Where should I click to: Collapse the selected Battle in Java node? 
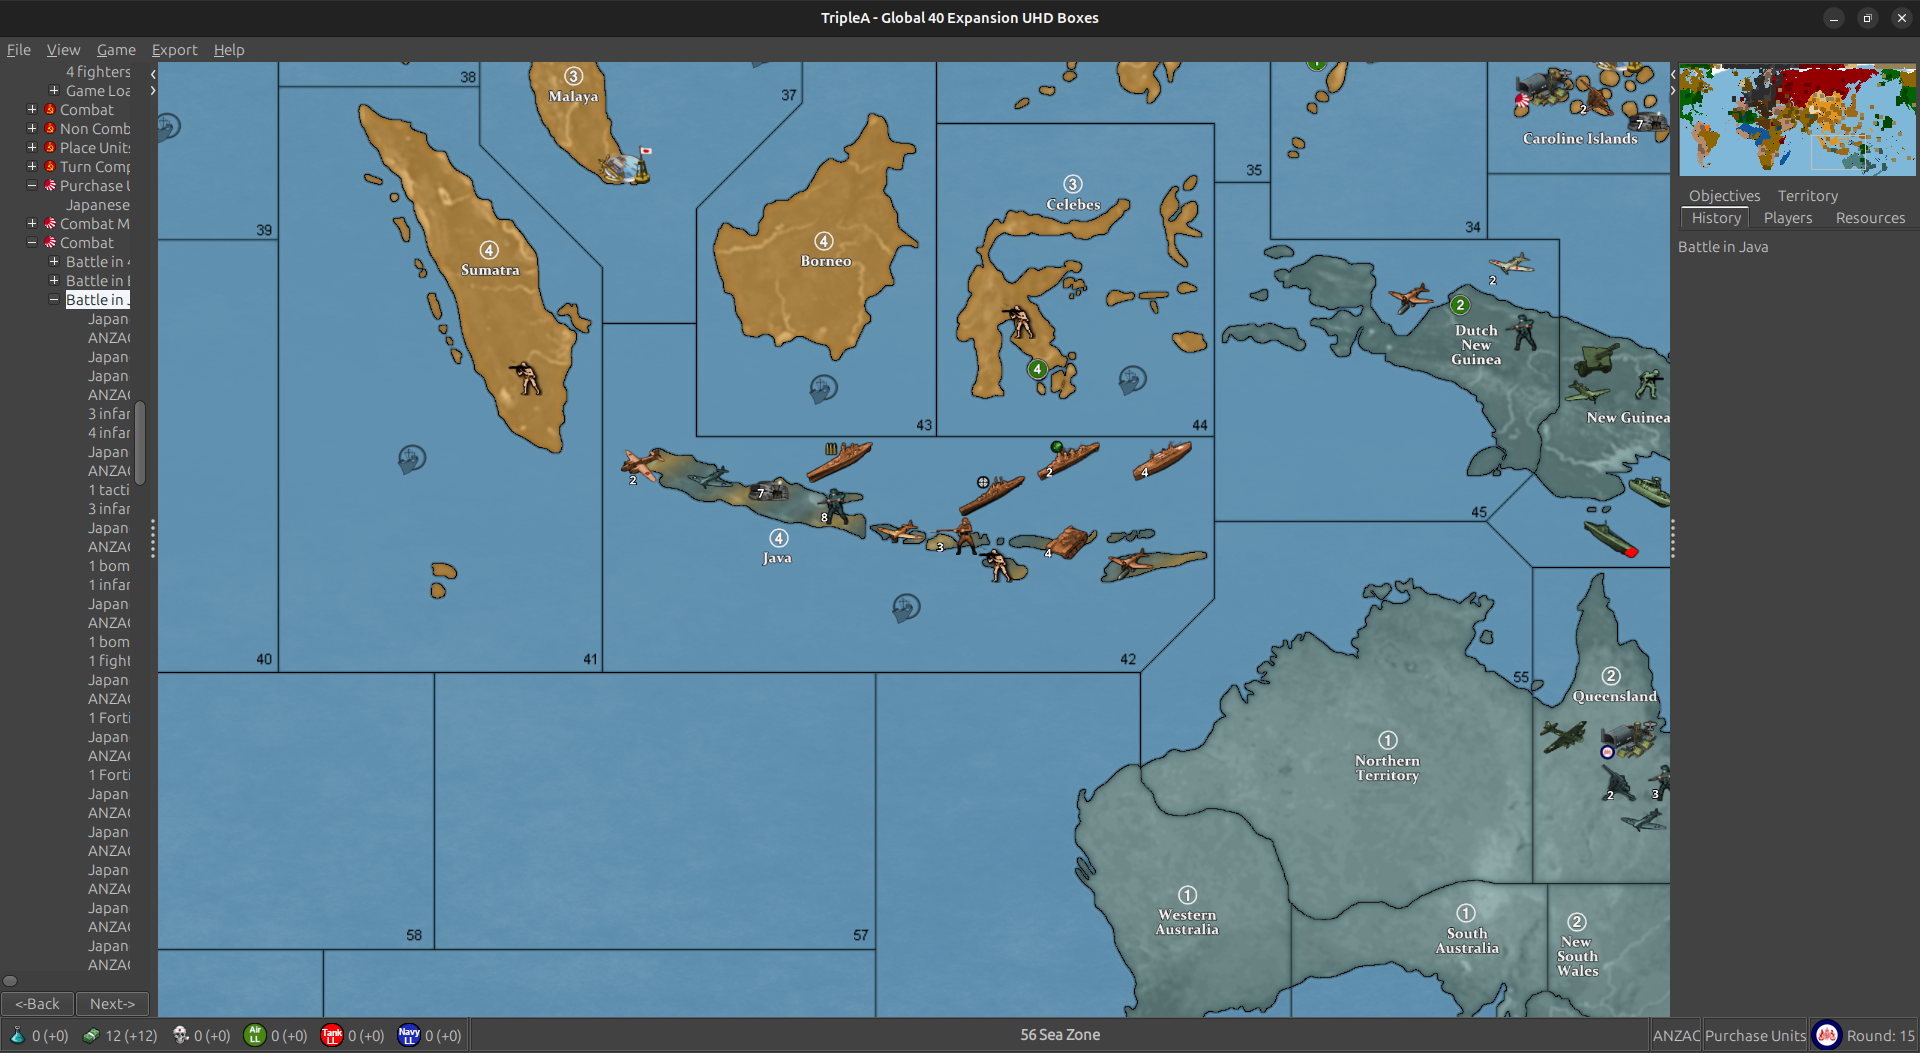click(54, 300)
